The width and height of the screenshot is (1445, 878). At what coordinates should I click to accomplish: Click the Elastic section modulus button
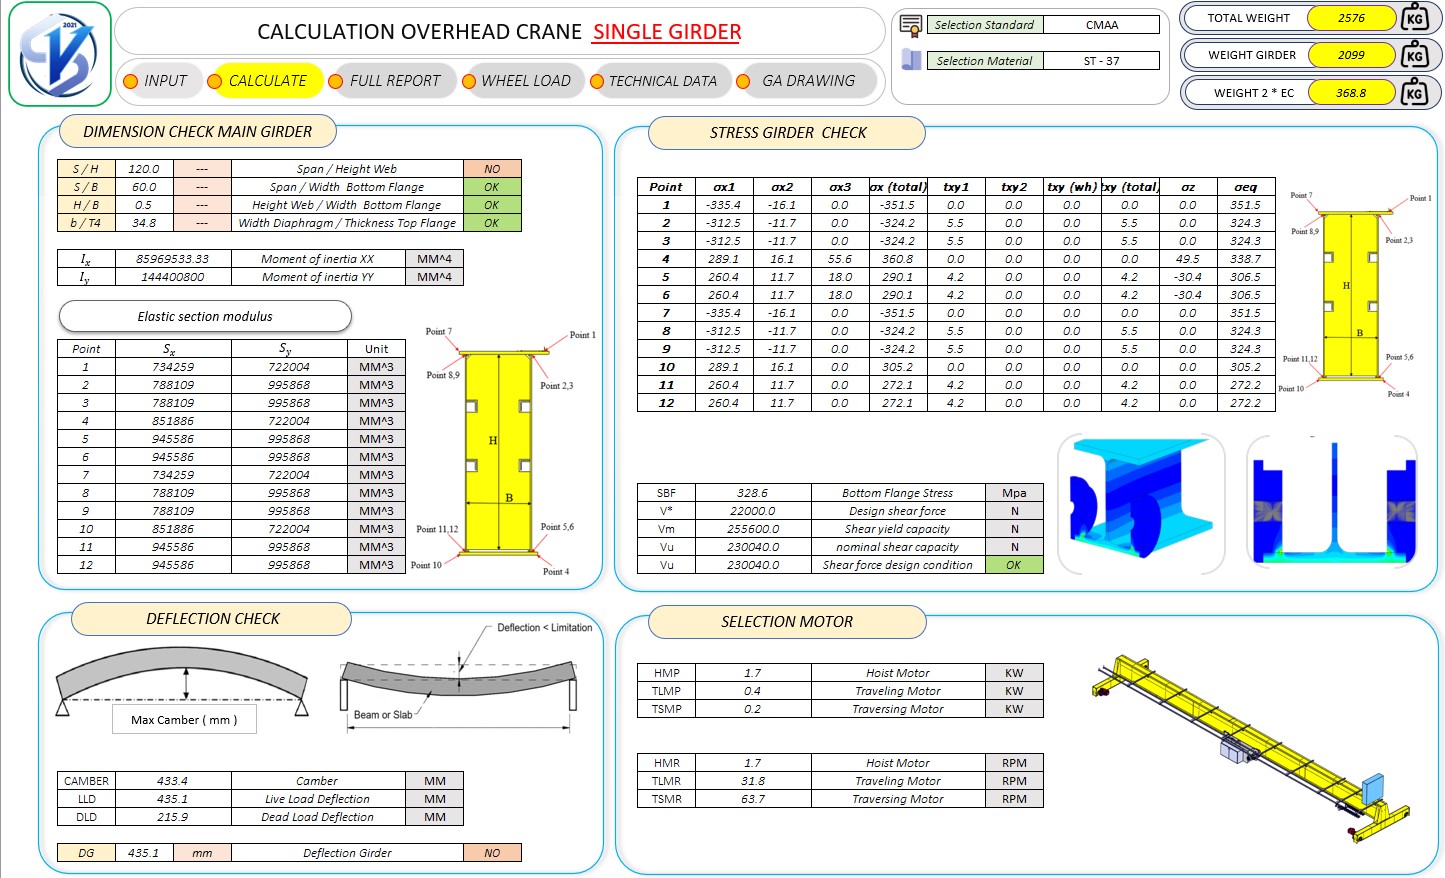pos(205,316)
